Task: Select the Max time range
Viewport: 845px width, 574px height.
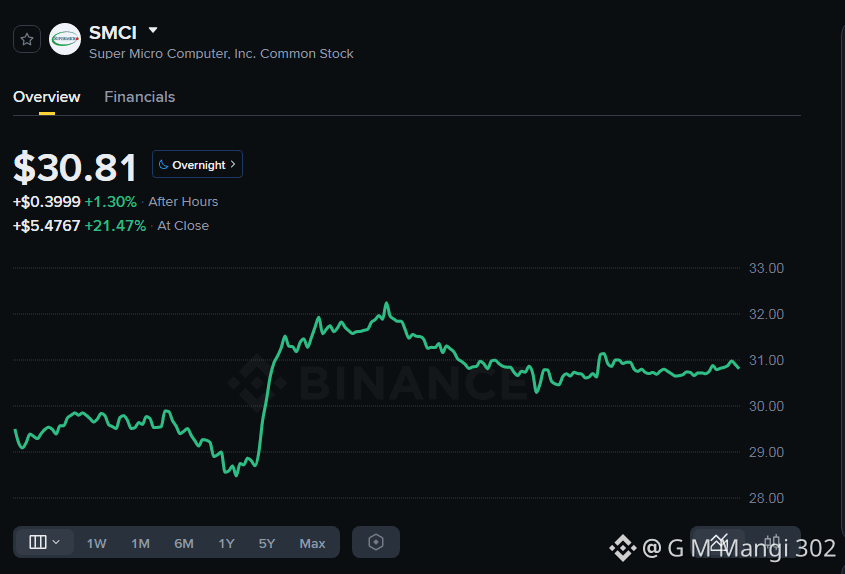Action: (x=313, y=543)
